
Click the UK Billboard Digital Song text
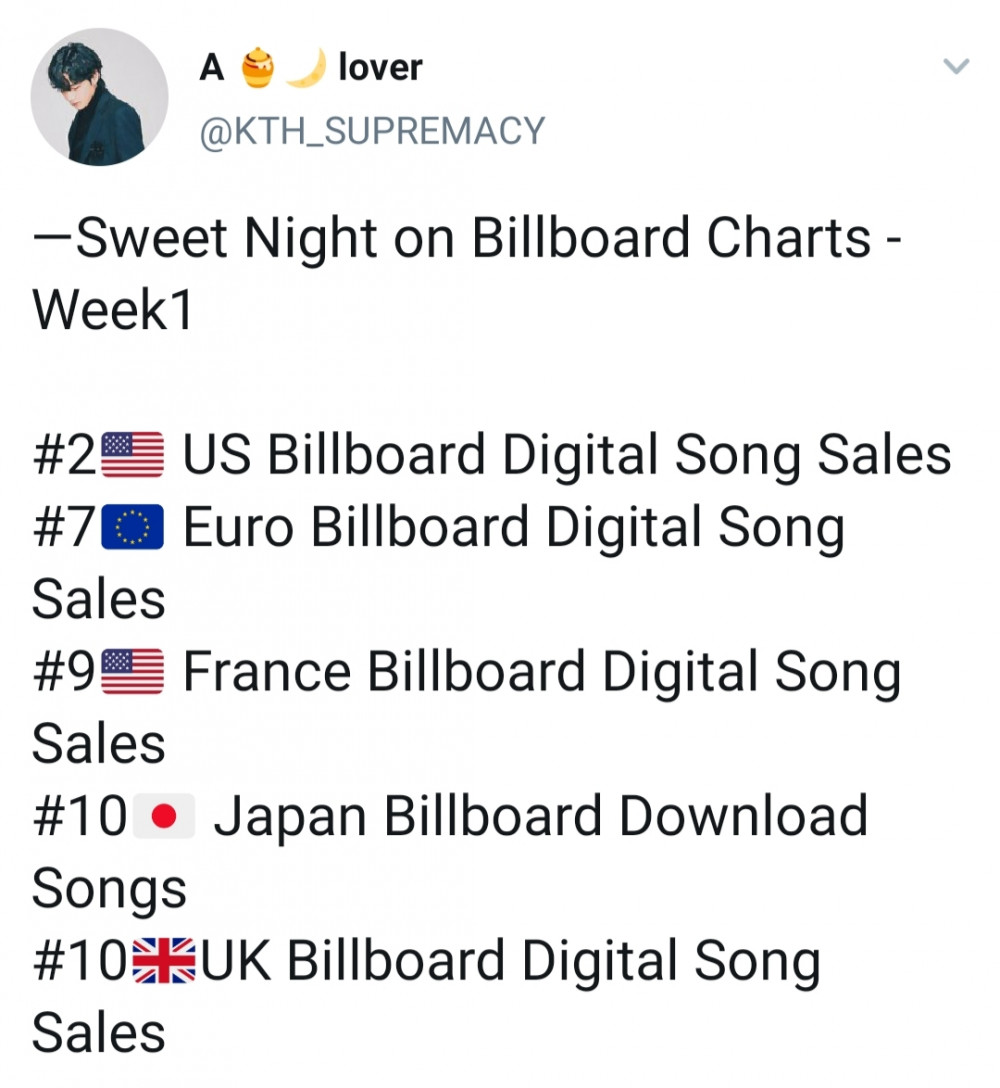pos(511,962)
